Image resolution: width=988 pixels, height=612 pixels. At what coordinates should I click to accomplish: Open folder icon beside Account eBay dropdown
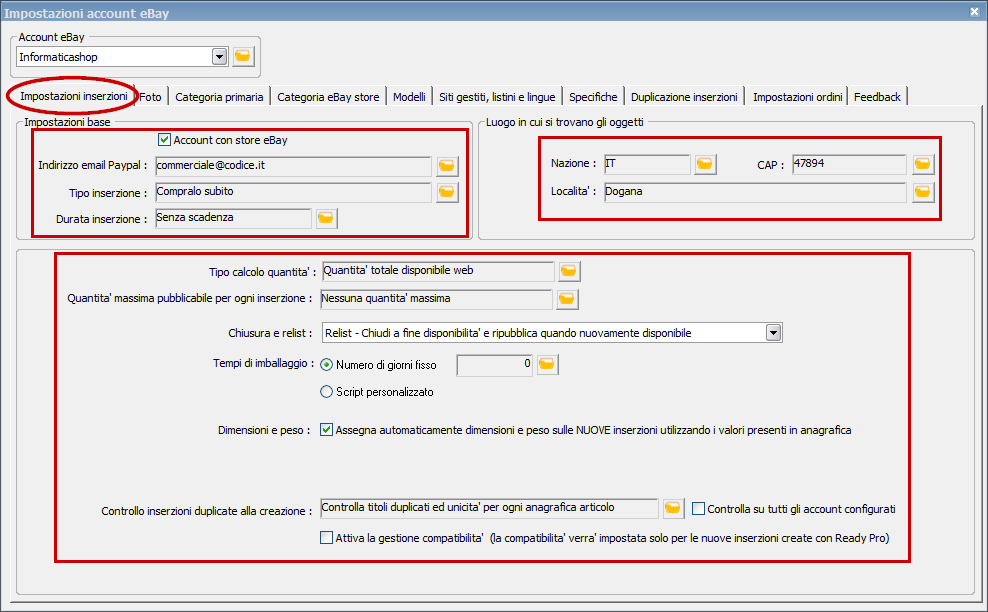coord(243,57)
